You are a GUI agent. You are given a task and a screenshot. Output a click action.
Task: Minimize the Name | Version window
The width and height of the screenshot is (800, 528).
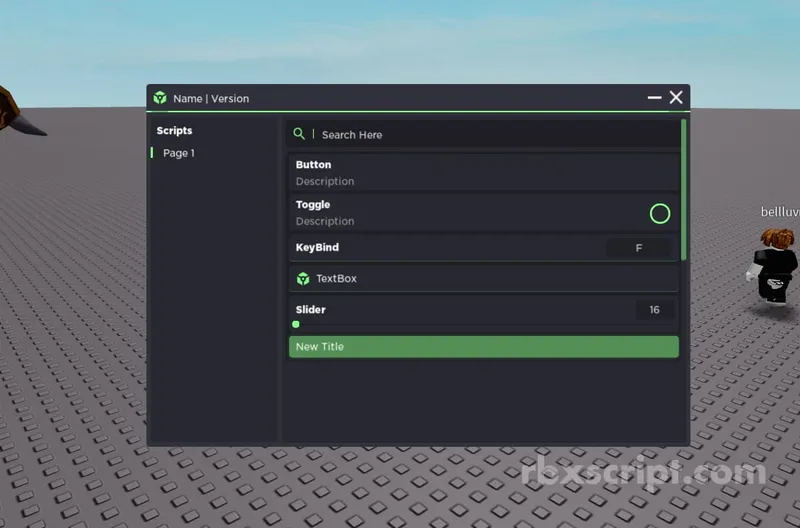pyautogui.click(x=655, y=97)
